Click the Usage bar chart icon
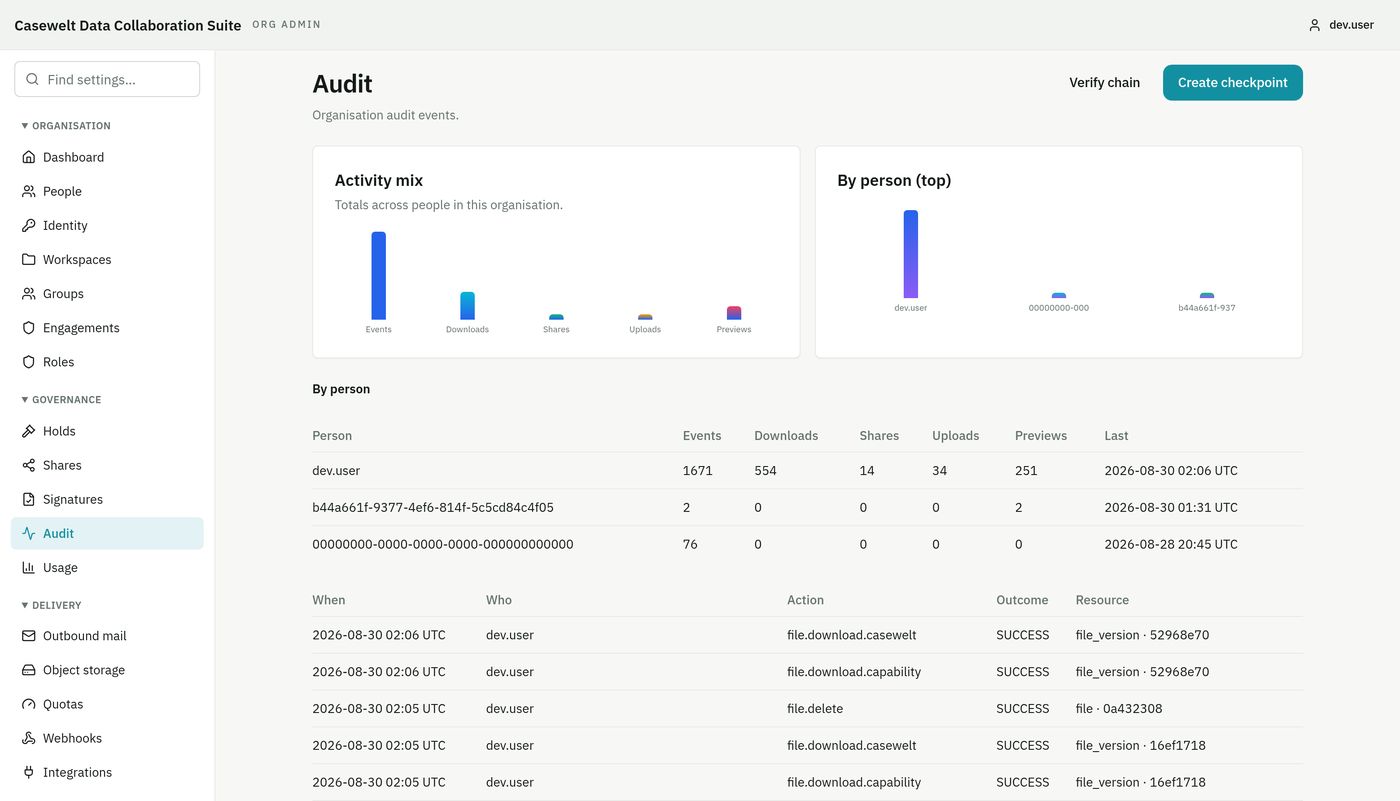Viewport: 1400px width, 801px height. [x=29, y=567]
